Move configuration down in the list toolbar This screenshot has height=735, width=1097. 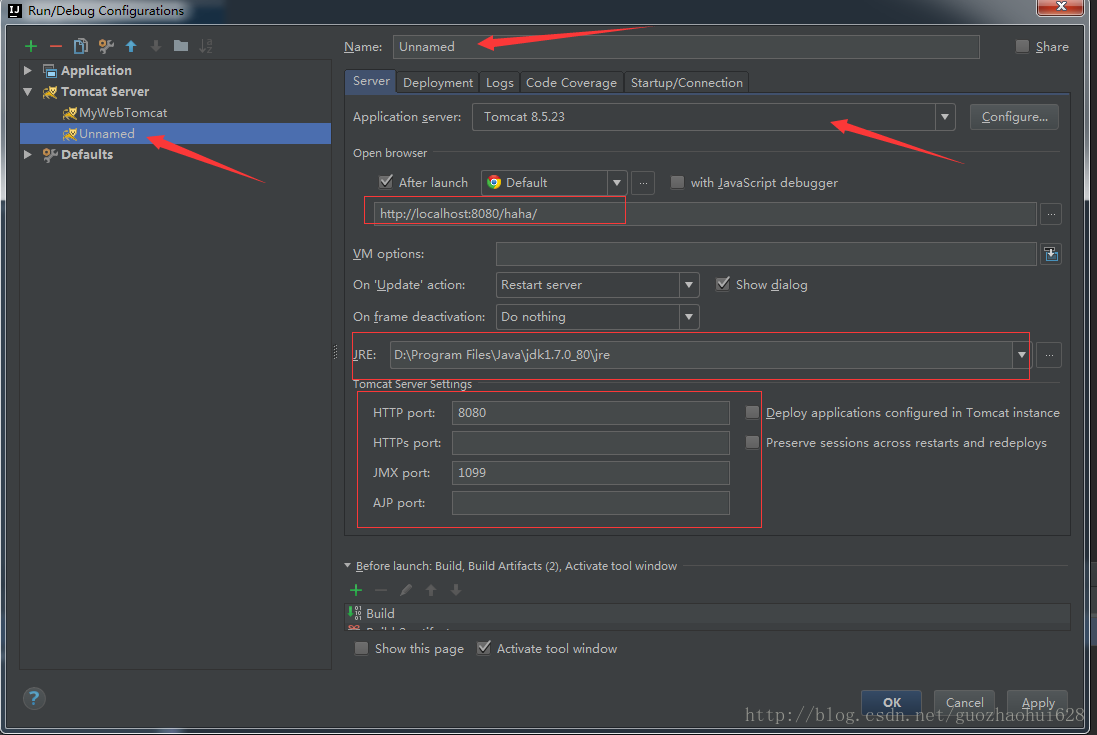(156, 46)
